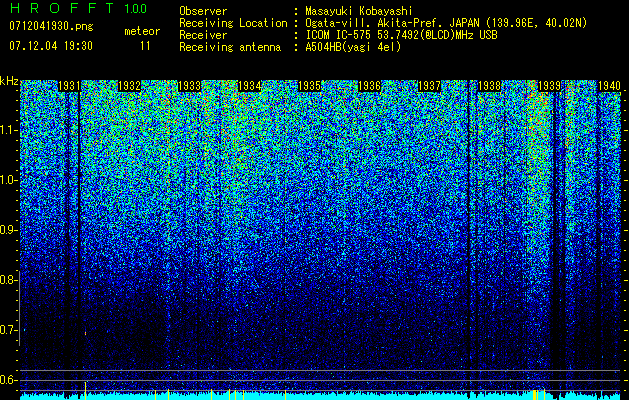629x400 pixels.
Task: Click the 1935 time marker
Action: 310,86
